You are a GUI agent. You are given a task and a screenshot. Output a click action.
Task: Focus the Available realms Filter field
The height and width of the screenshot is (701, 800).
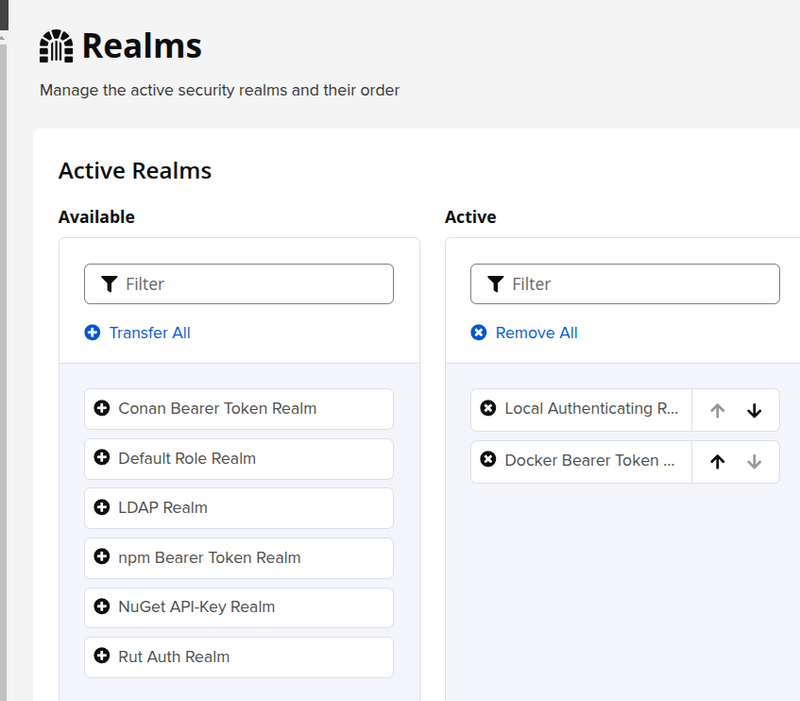[x=239, y=284]
